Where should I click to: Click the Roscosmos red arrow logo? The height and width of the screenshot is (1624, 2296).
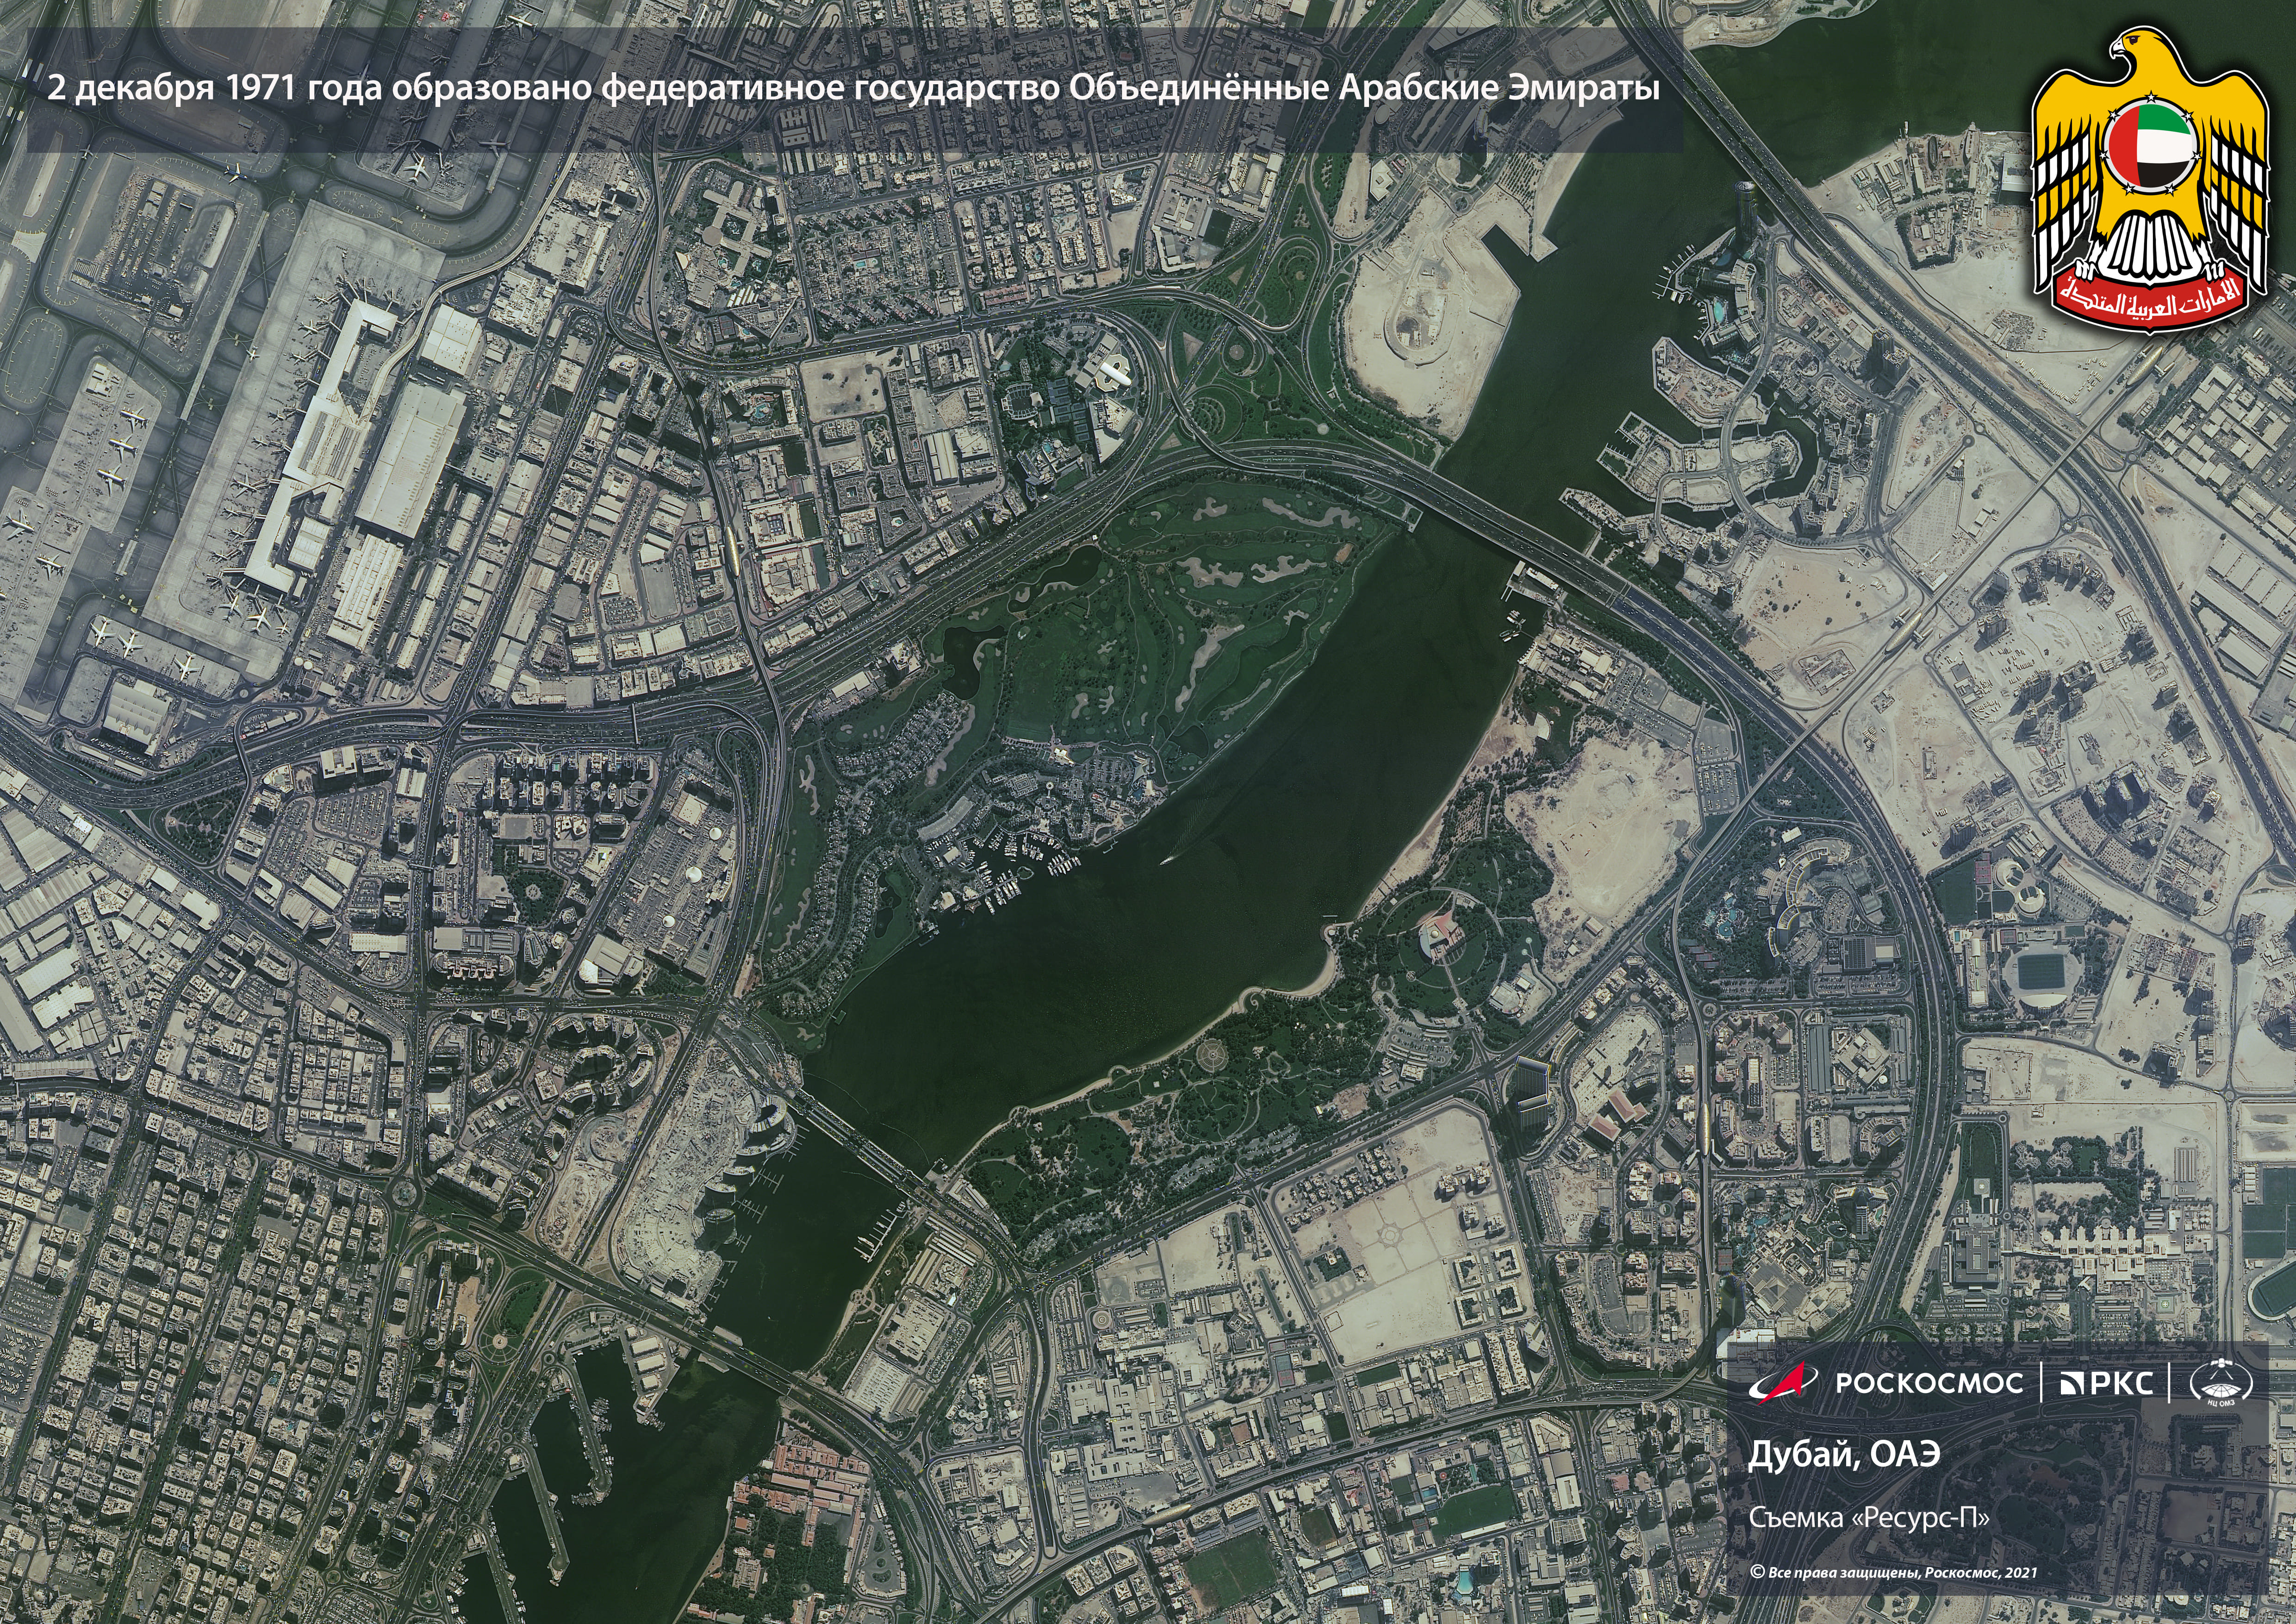click(x=1782, y=1383)
